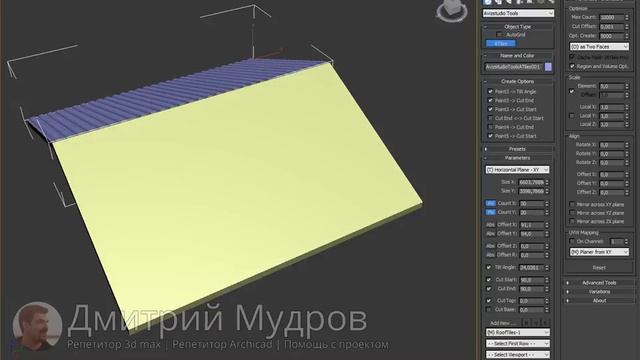
Task: Toggle the Abs button for Offset Z
Action: click(x=490, y=246)
